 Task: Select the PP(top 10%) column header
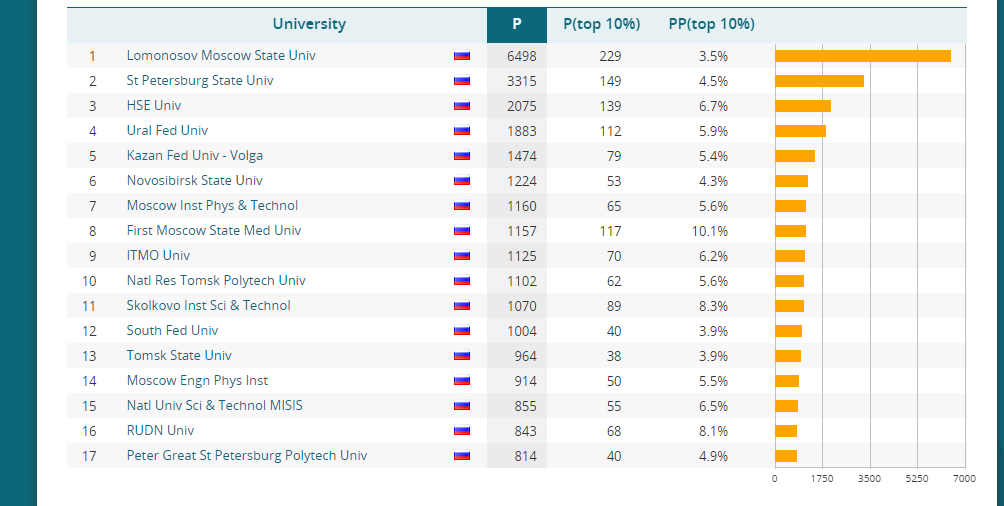[711, 24]
